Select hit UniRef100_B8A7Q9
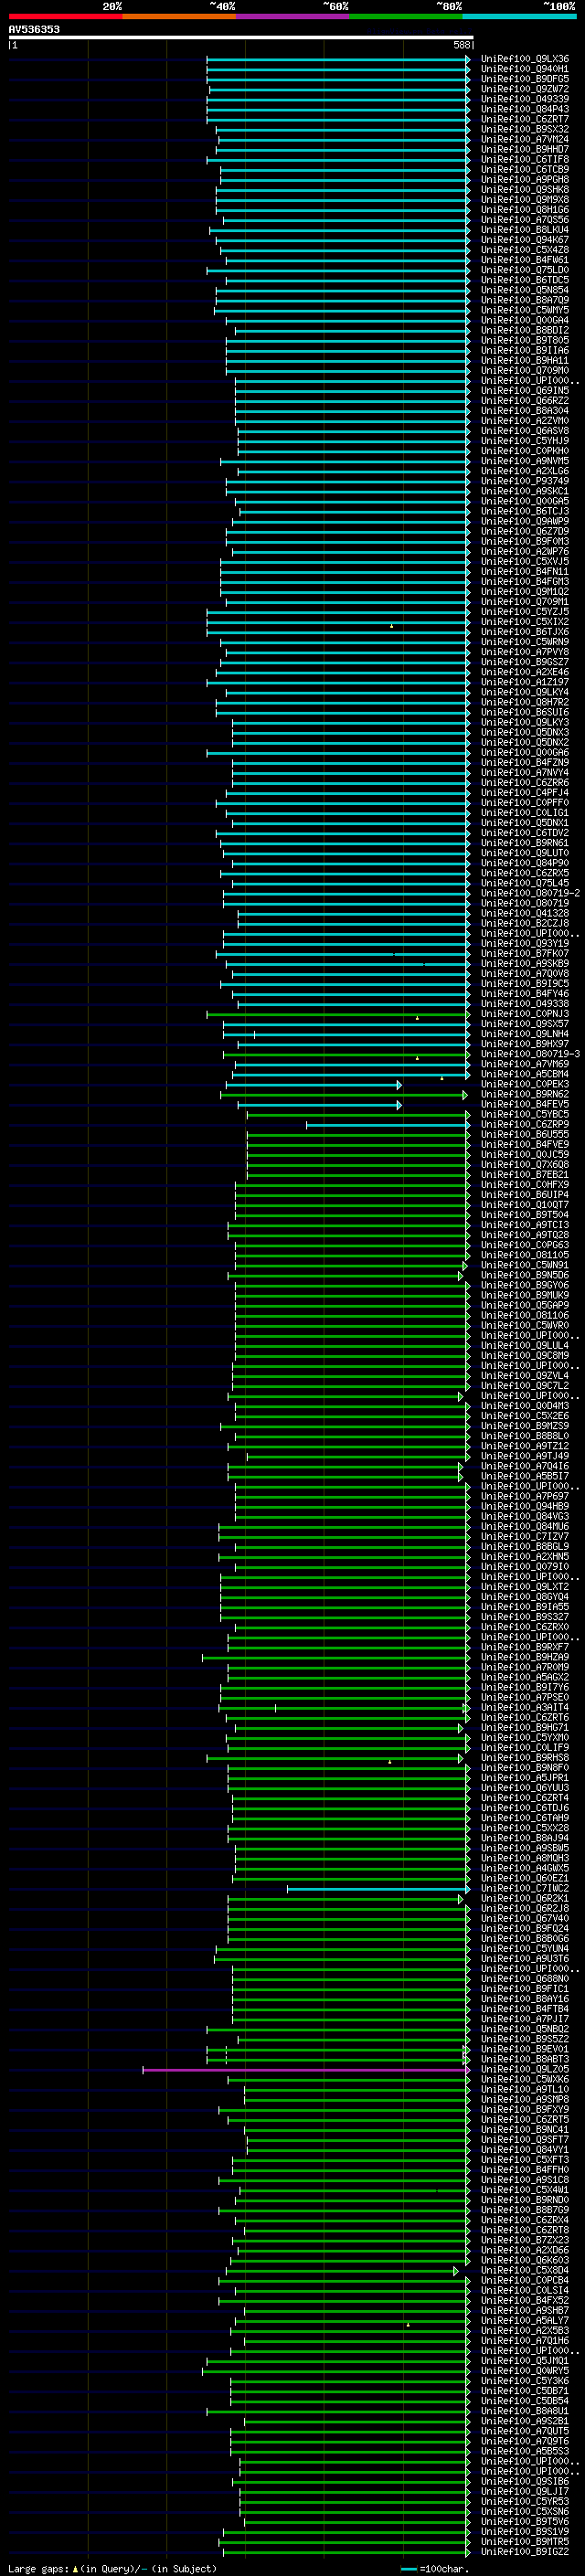 525,300
